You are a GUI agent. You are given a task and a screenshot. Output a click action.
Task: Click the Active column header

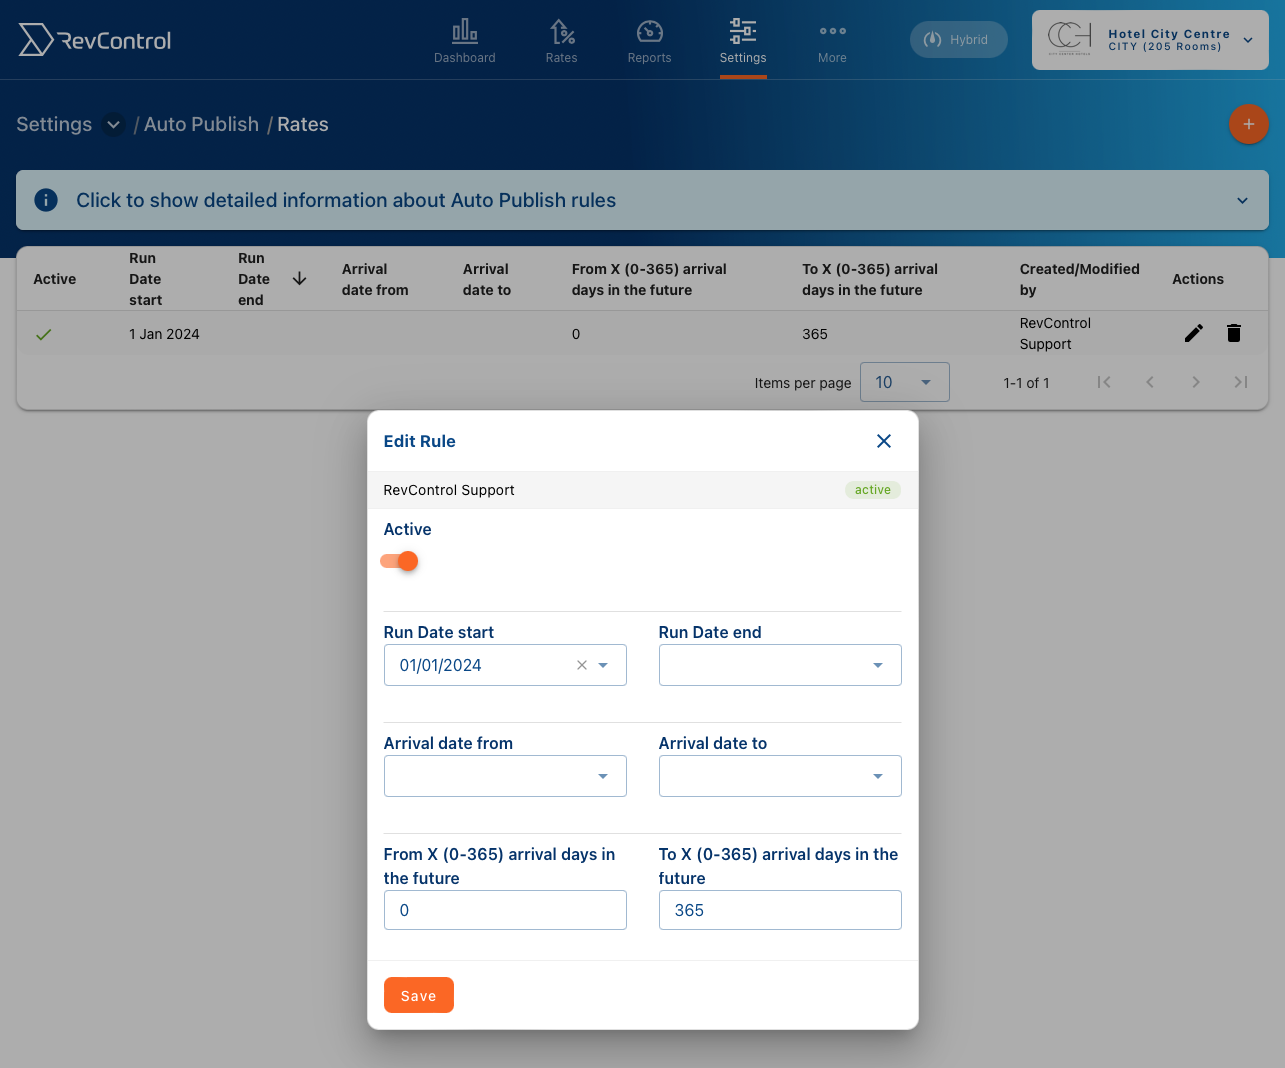pos(55,279)
